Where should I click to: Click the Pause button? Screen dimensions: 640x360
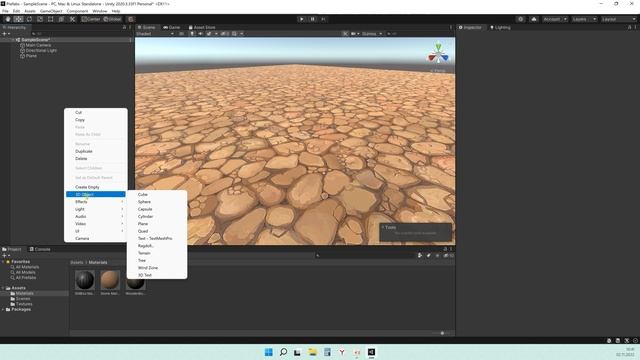point(313,19)
